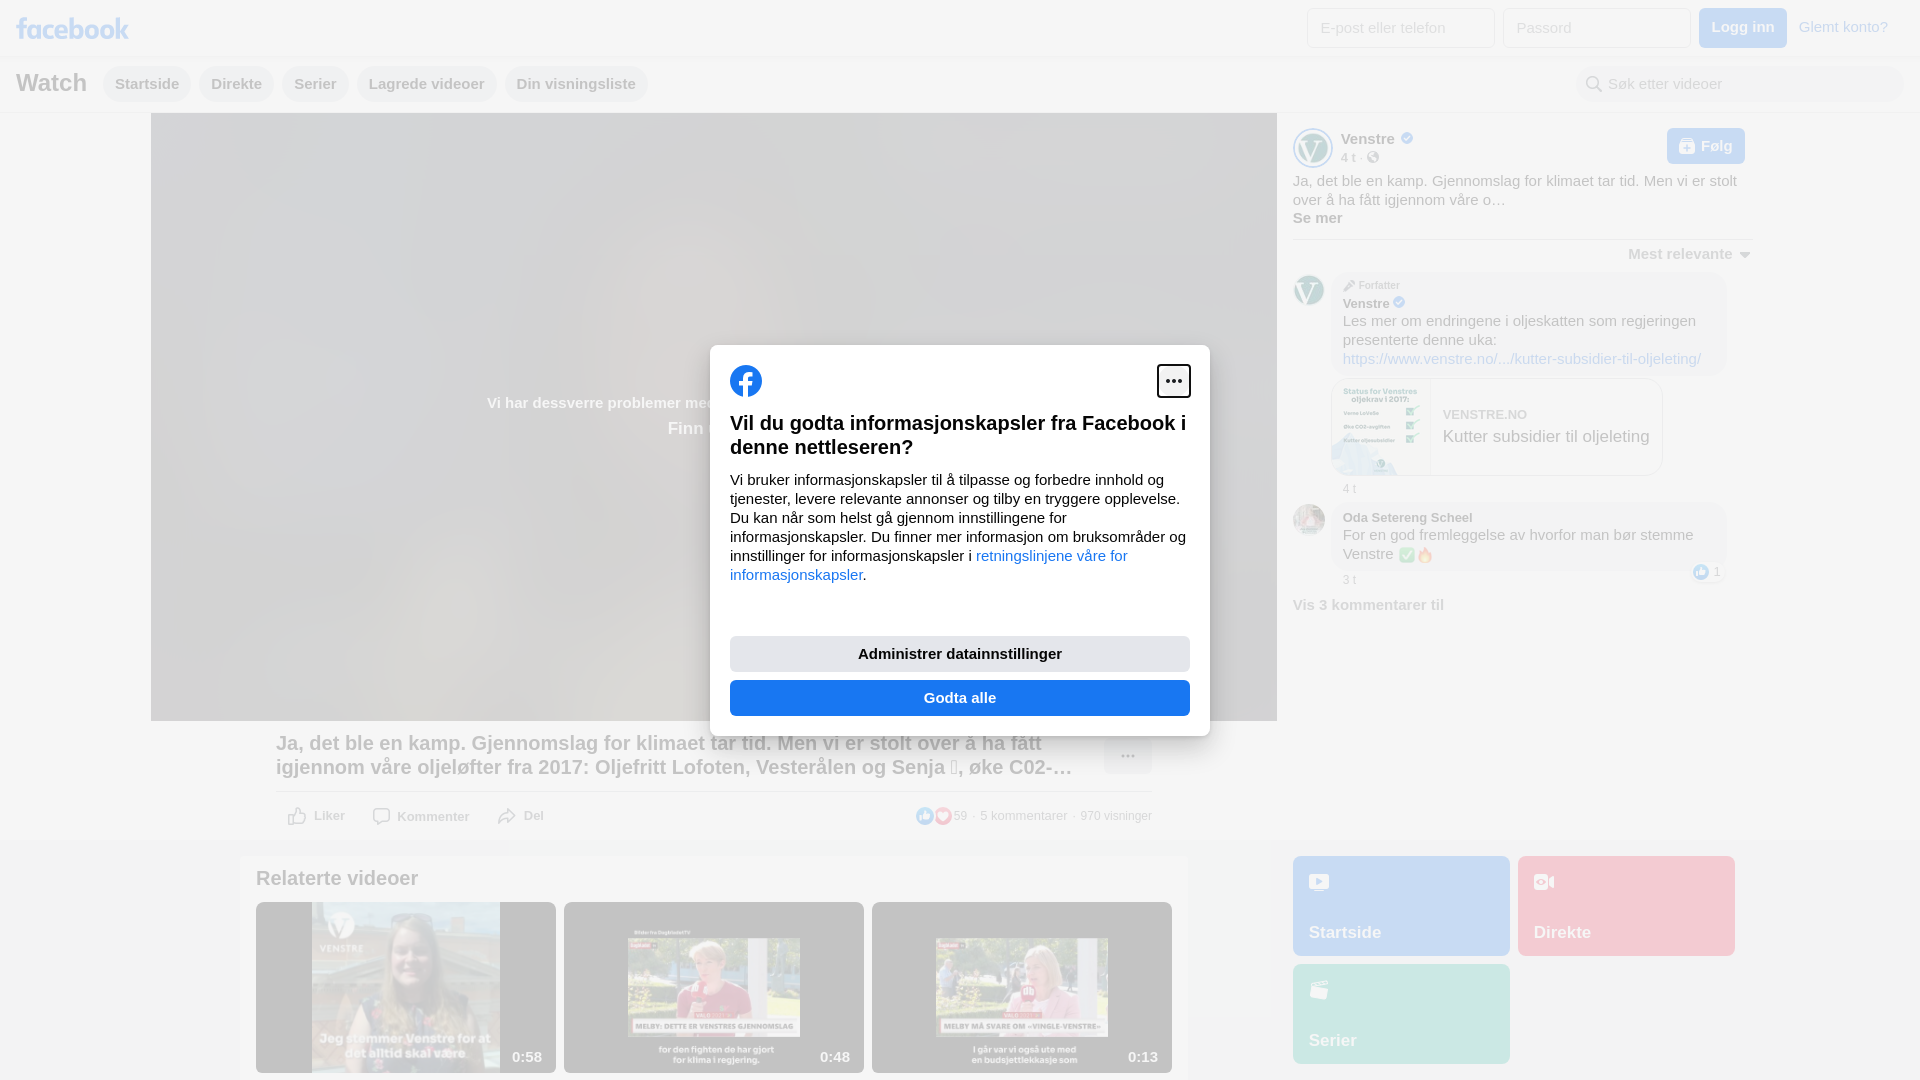Click the reactions icons showing 59
This screenshot has width=1920, height=1080.
tap(933, 816)
